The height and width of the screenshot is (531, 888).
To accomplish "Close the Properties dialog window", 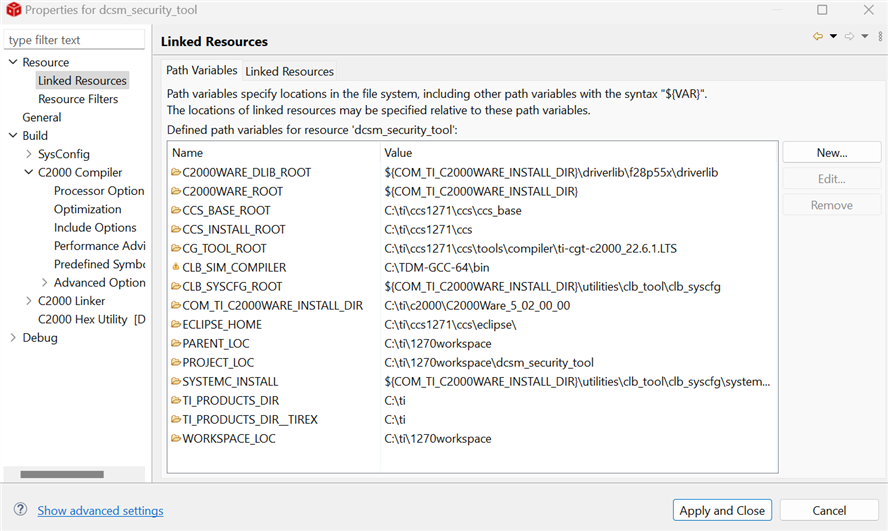I will (x=868, y=10).
